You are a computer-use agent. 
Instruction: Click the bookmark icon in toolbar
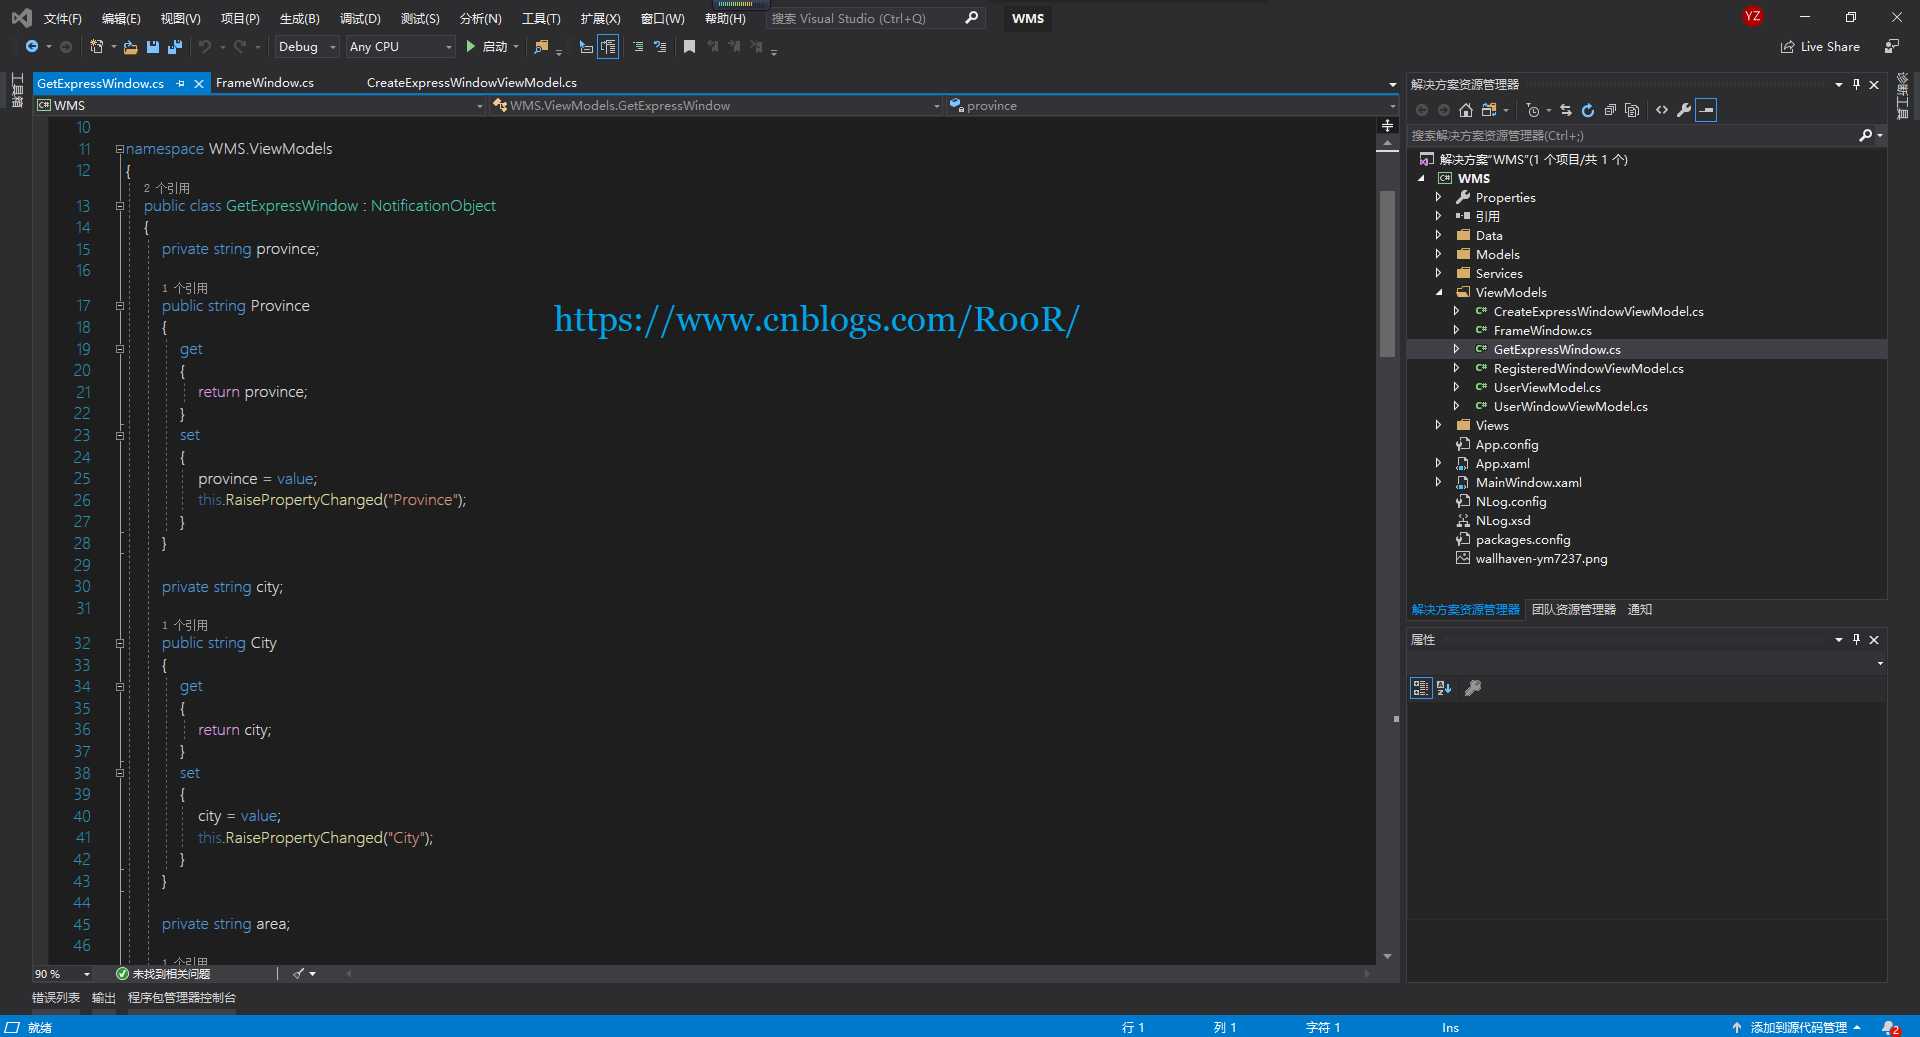point(689,47)
